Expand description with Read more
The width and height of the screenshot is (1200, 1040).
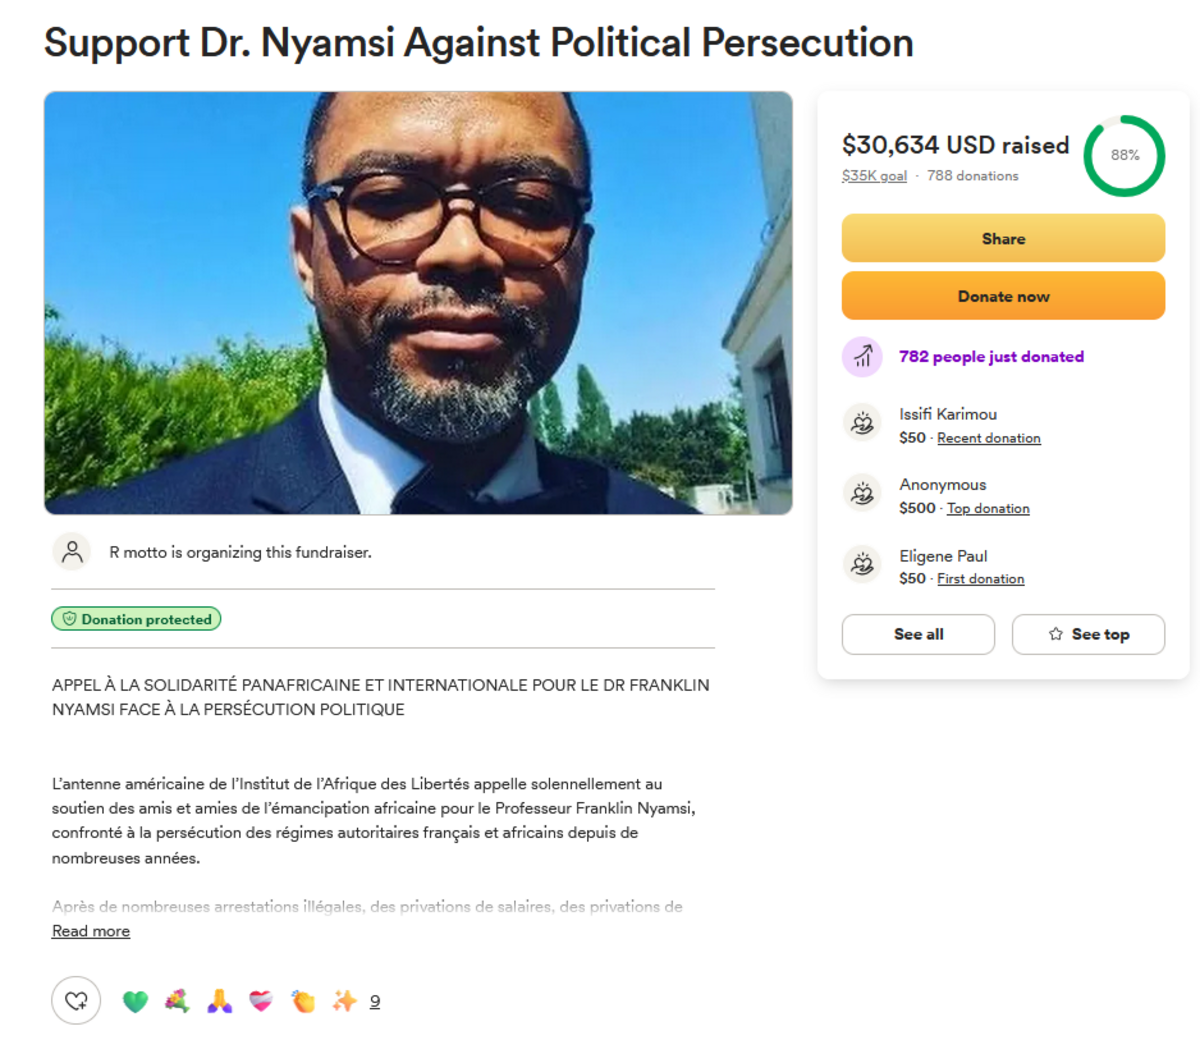coord(91,931)
